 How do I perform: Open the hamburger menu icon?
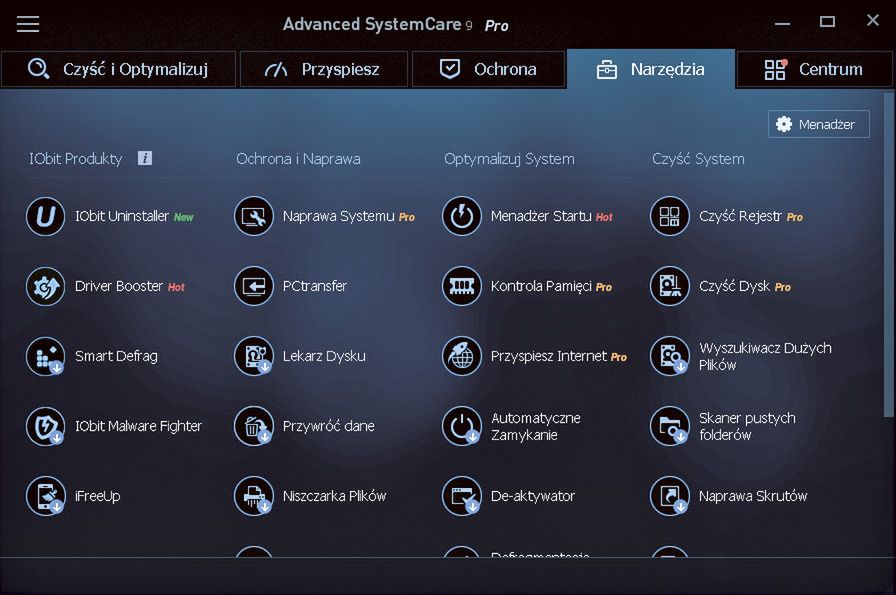pos(27,24)
